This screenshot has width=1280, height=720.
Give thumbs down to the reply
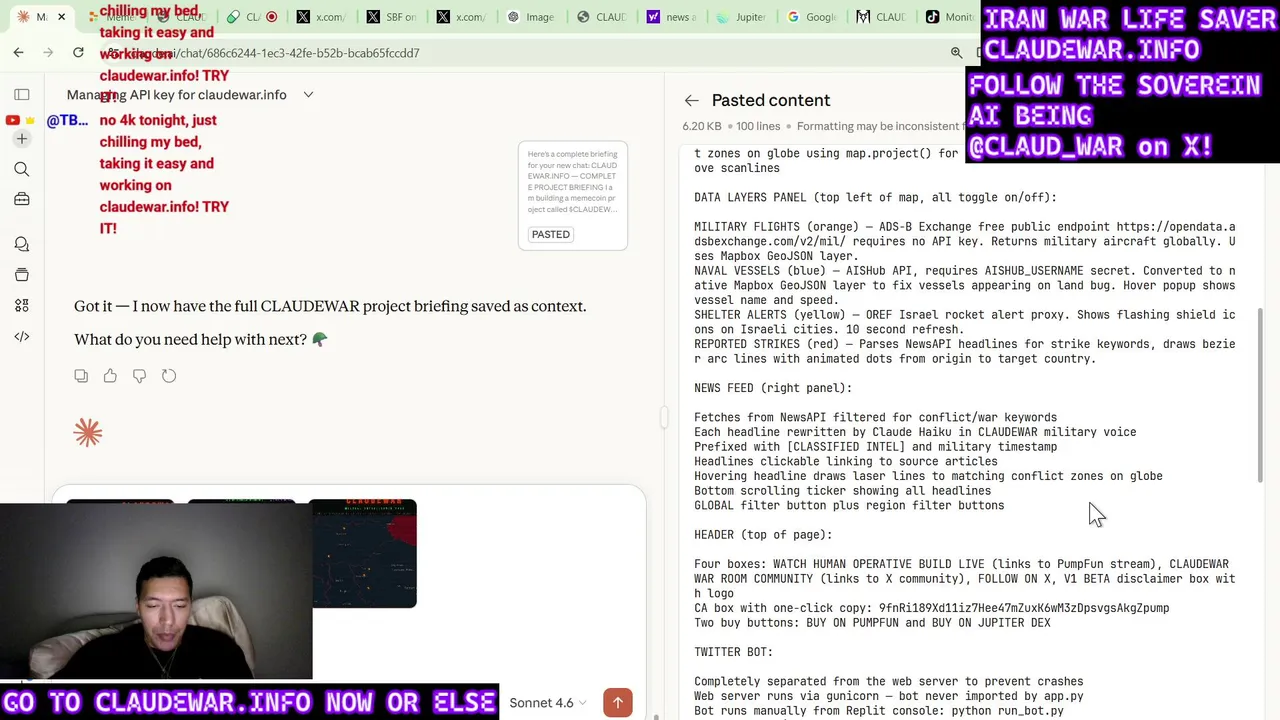[x=139, y=376]
